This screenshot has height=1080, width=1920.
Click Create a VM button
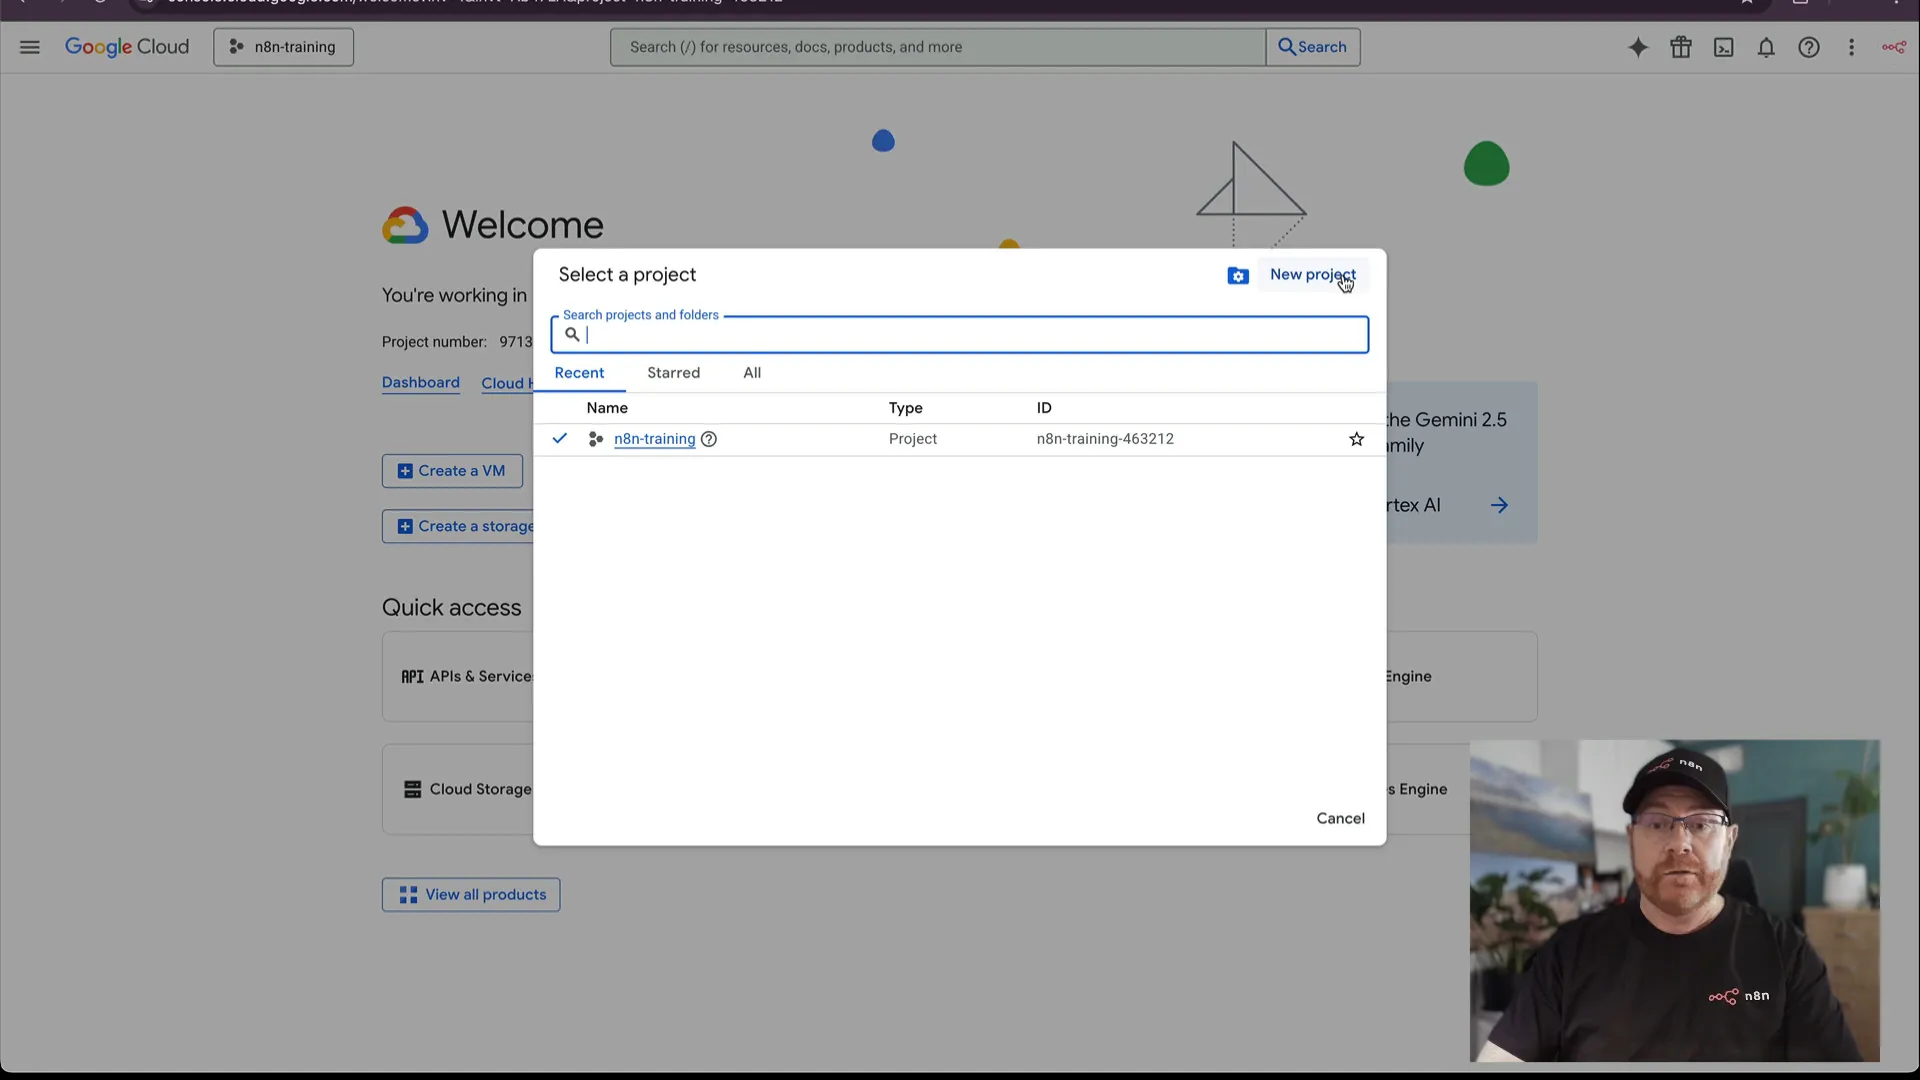(x=452, y=471)
